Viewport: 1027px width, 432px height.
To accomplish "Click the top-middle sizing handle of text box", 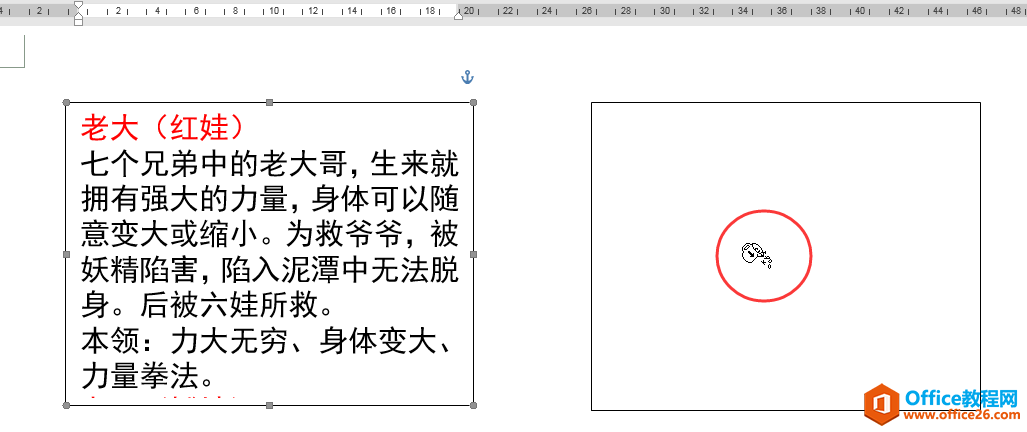I will tap(269, 103).
